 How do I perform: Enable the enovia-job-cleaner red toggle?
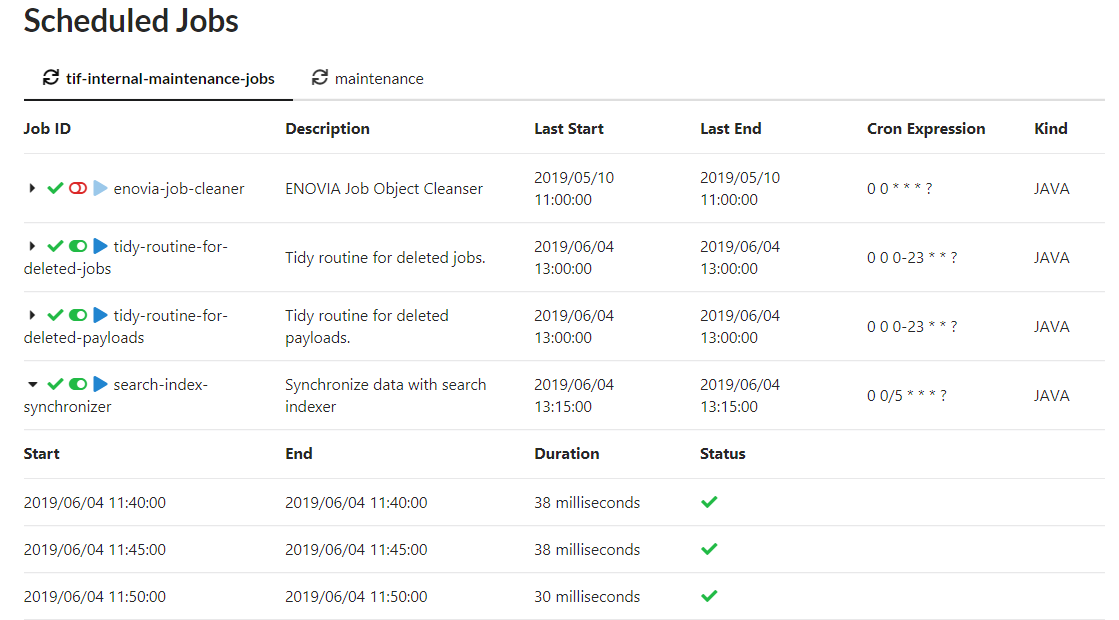(x=78, y=188)
